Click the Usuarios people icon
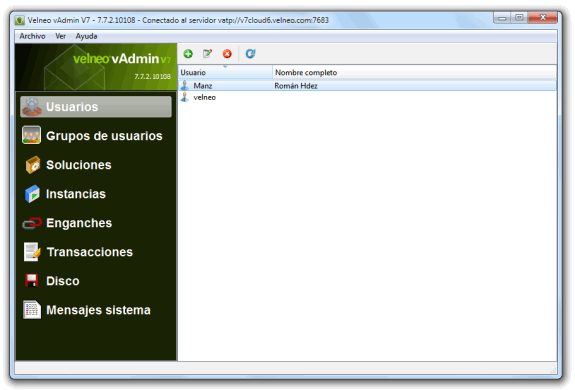The height and width of the screenshot is (390, 575). 32,107
